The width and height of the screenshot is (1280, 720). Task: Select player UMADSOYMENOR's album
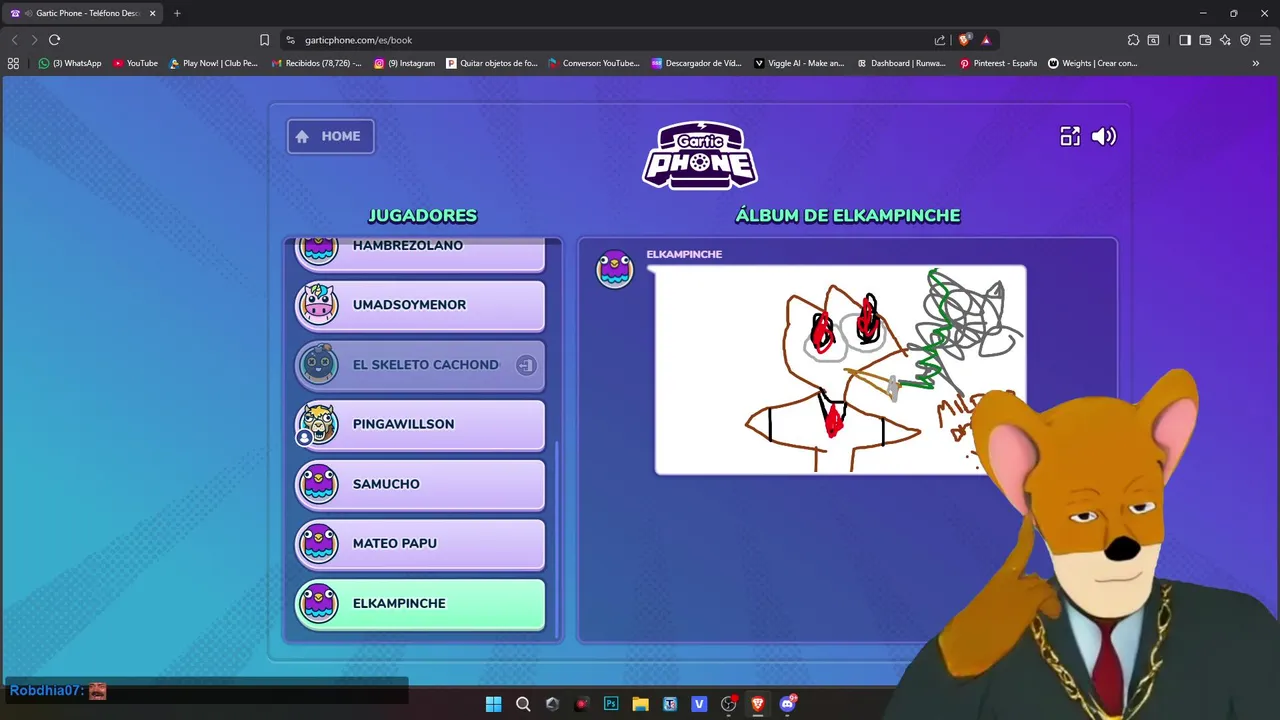tap(420, 305)
